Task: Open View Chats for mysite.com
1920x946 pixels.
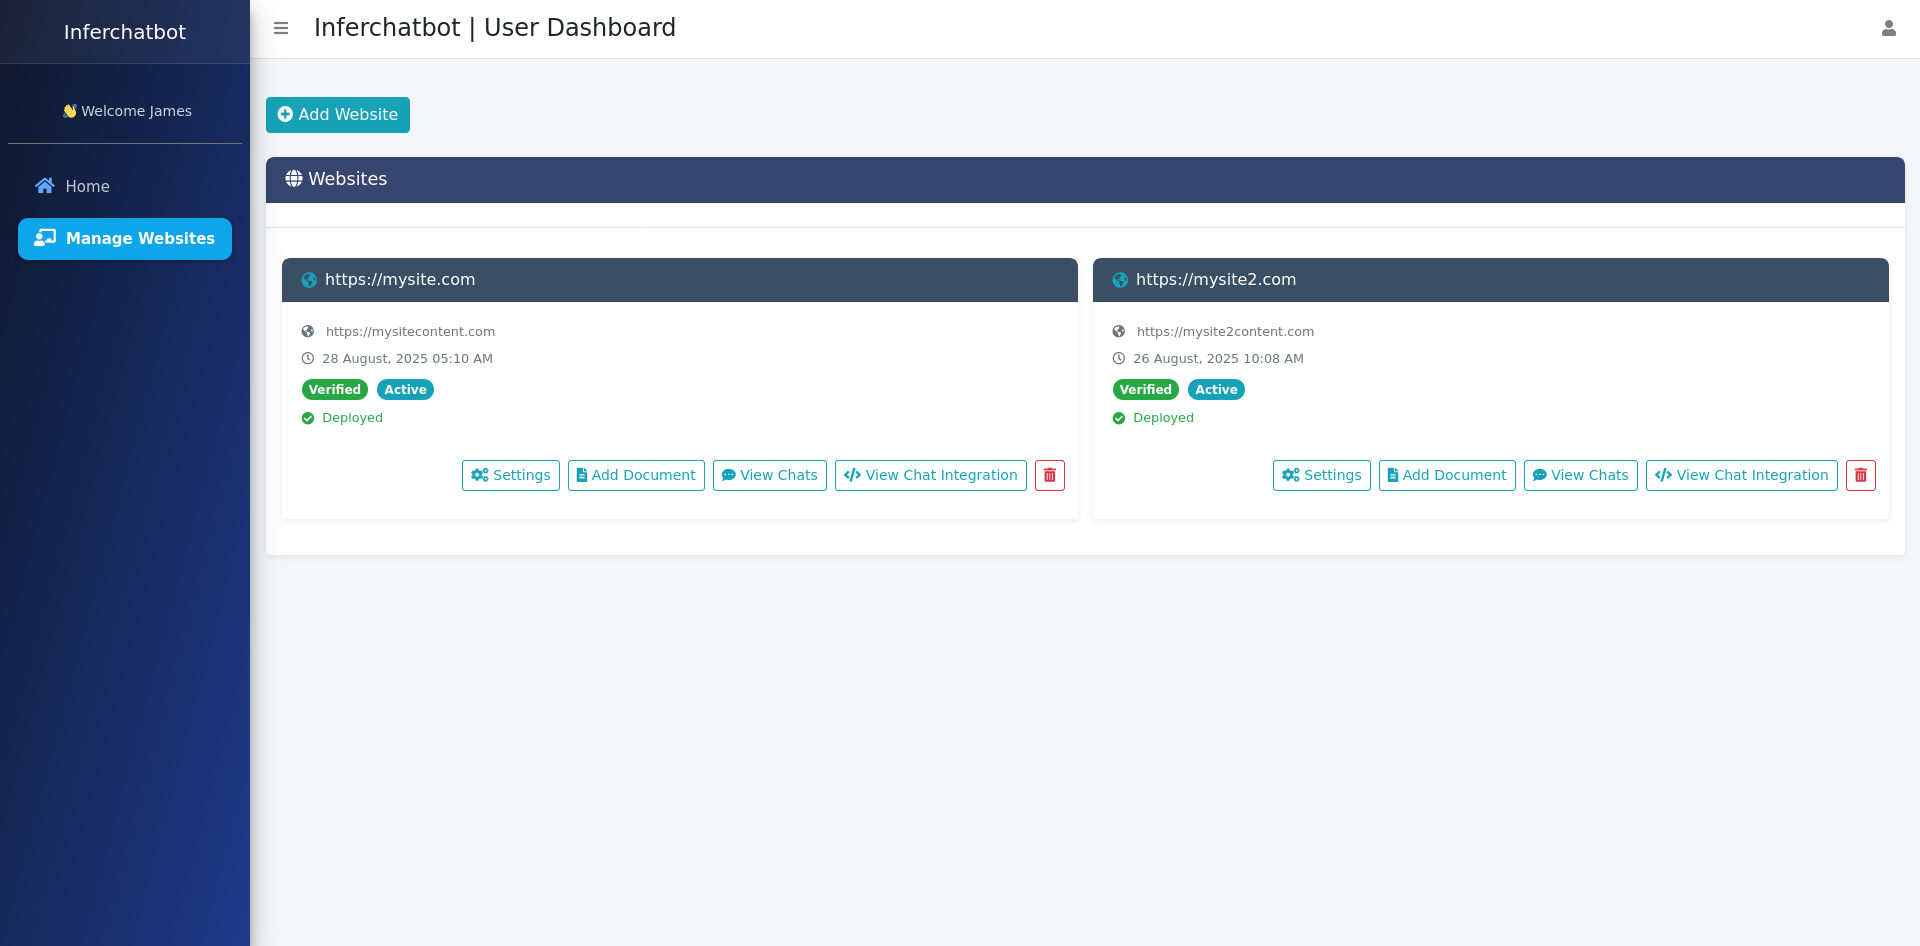Action: (x=769, y=475)
